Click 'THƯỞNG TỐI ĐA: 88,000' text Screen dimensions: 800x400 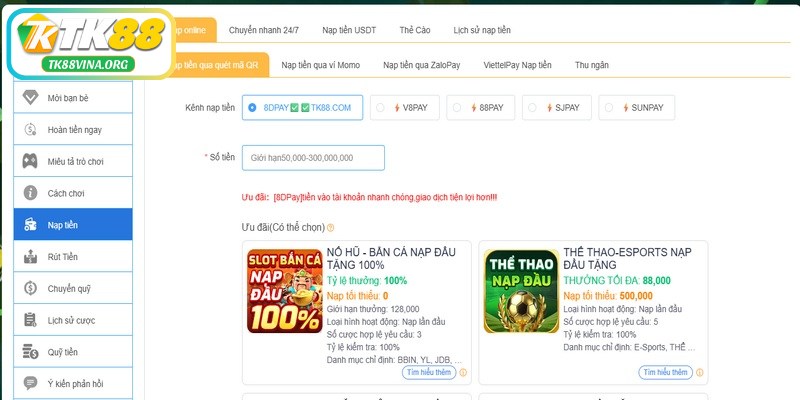point(617,281)
